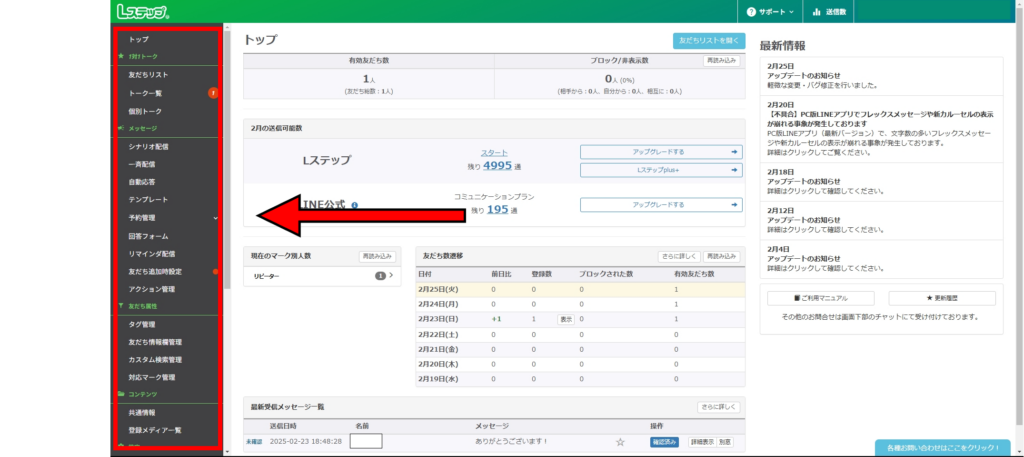This screenshot has width=1024, height=457.
Task: Click the orange dot beside 友だち追加時設定
Action: click(x=216, y=271)
